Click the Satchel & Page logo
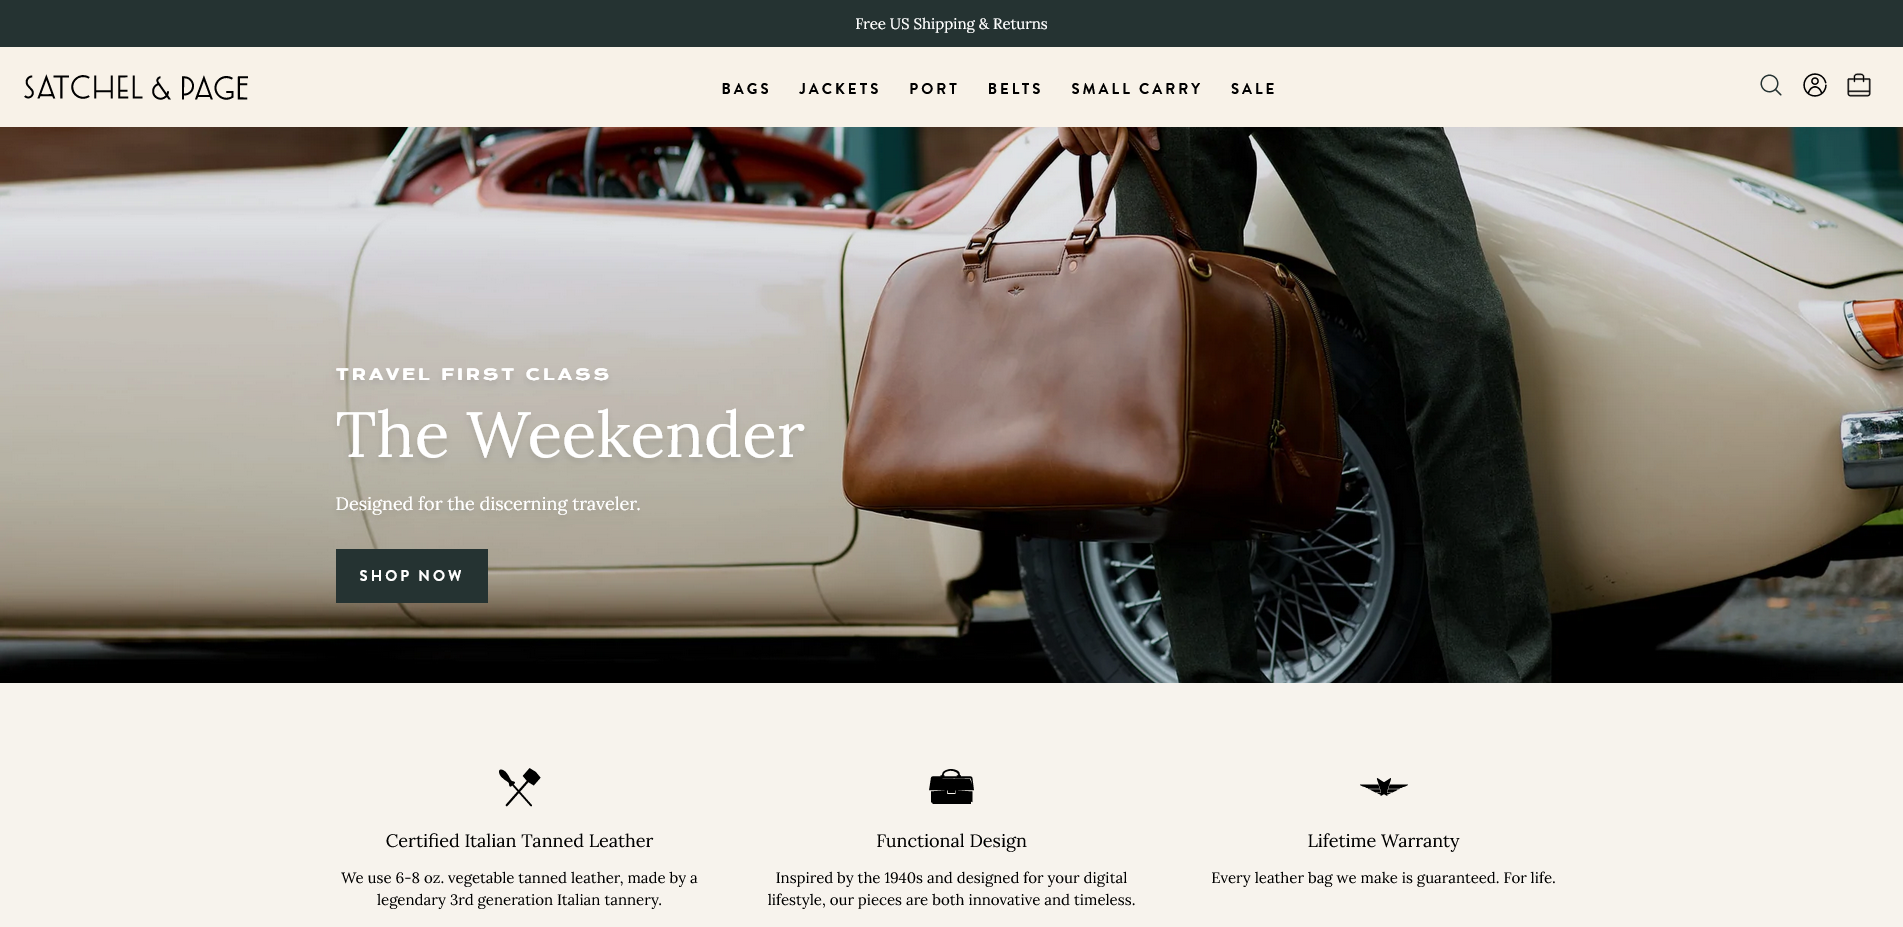The width and height of the screenshot is (1903, 927). [136, 88]
